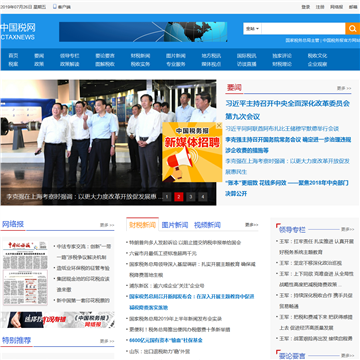This screenshot has width=360, height=360.
Task: Show carousel slide 4
Action: pyautogui.click(x=203, y=197)
